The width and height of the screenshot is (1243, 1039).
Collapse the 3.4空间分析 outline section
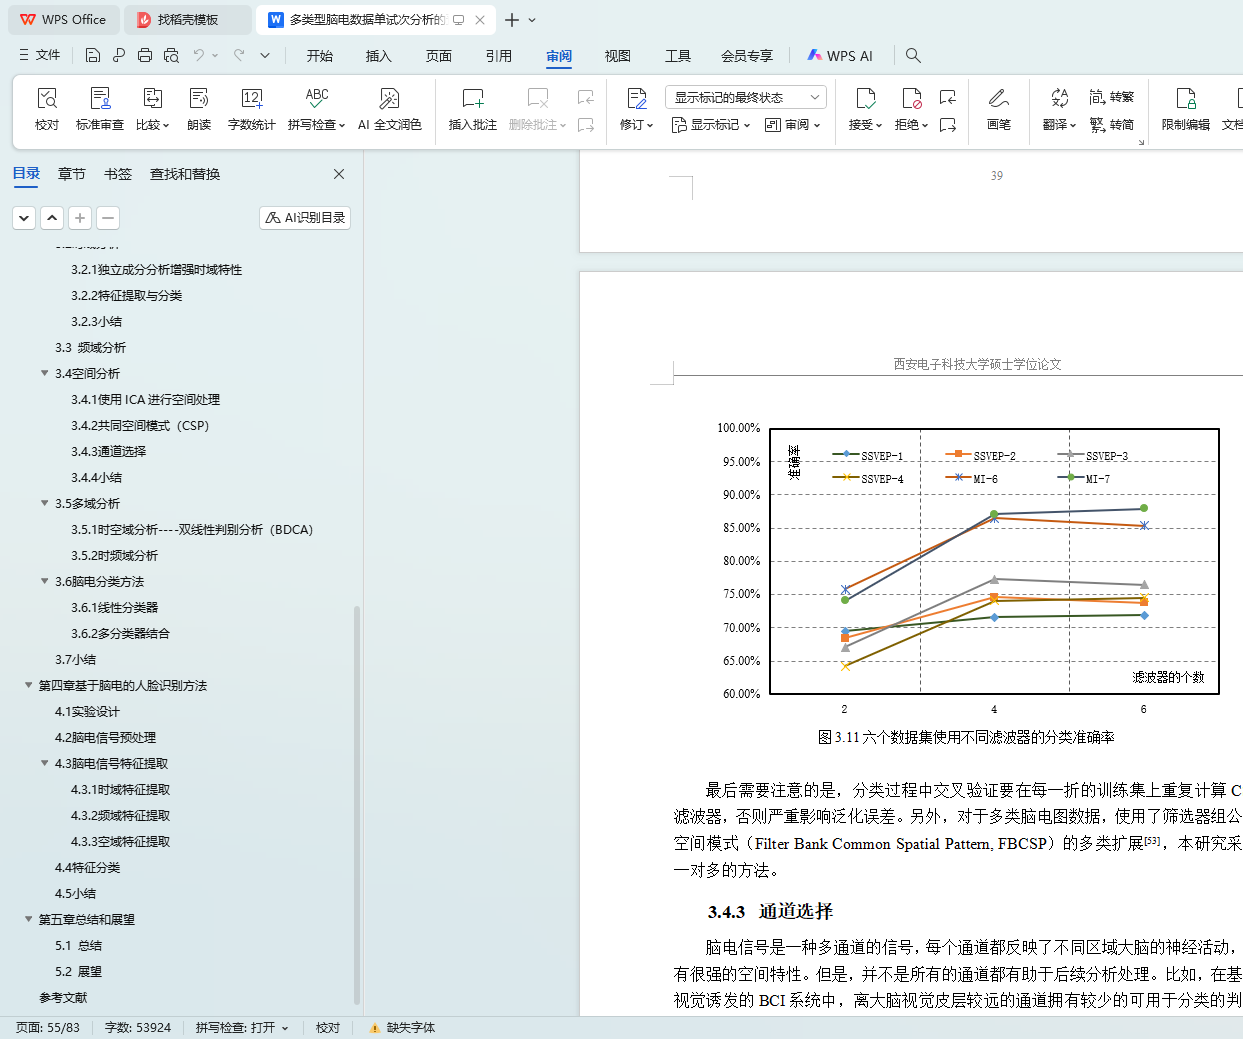pyautogui.click(x=44, y=373)
